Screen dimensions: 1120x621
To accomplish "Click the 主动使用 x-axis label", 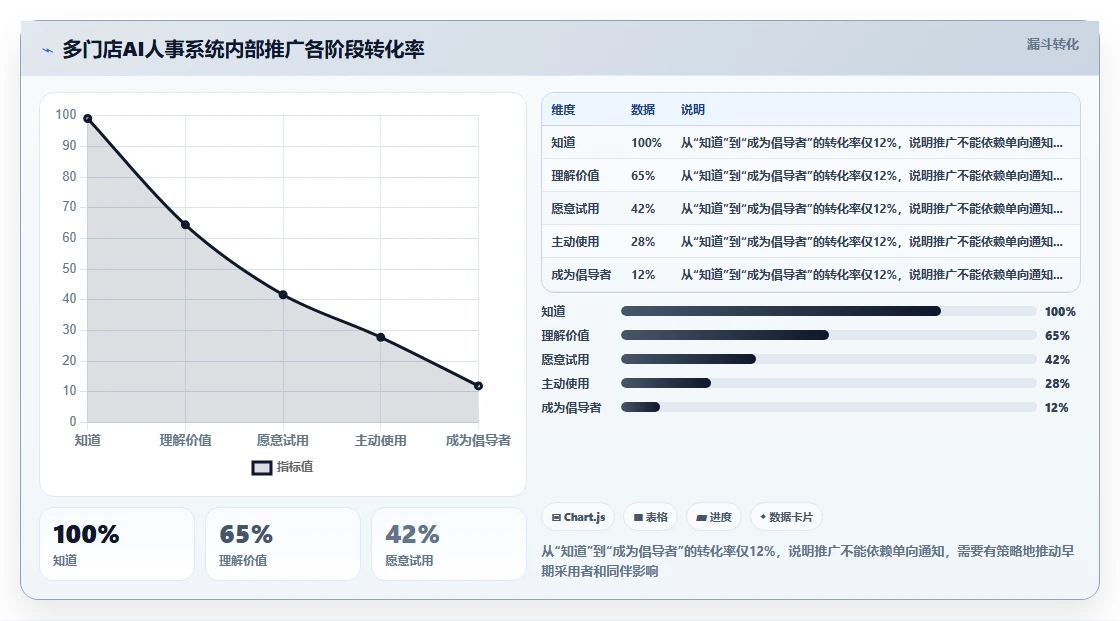I will (x=381, y=440).
